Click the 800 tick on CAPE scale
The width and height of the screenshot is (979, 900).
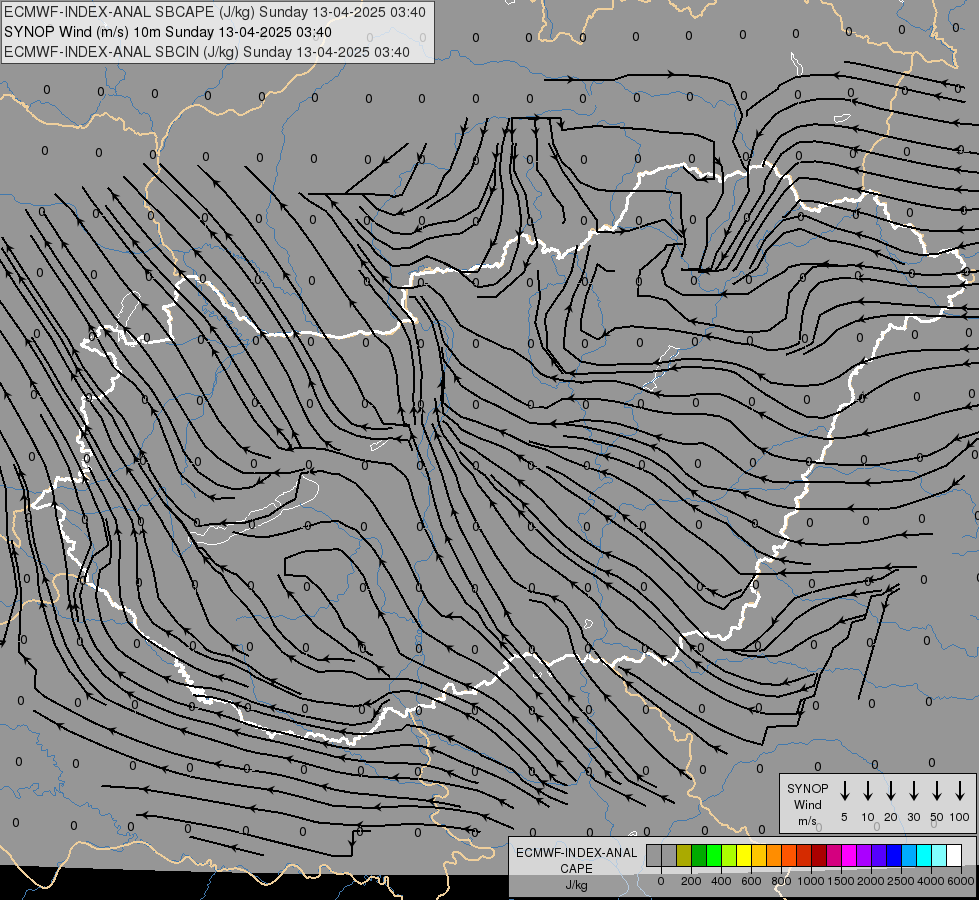(x=781, y=881)
